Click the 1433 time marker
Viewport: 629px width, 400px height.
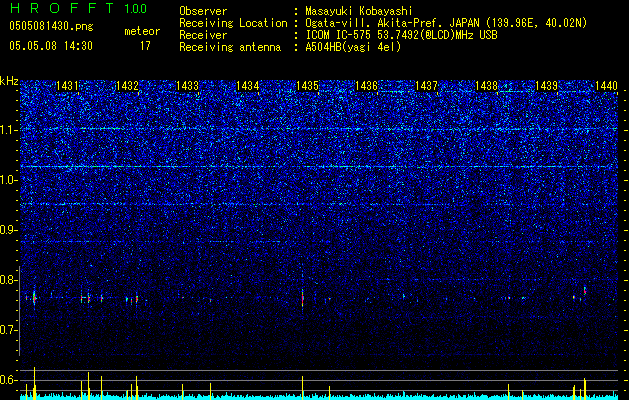coord(187,86)
